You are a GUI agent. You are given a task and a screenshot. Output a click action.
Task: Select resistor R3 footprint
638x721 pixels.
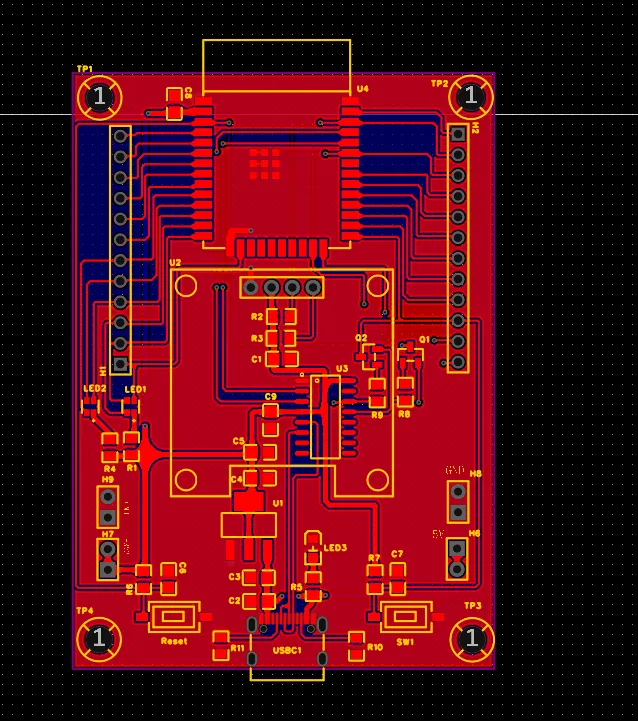pos(281,338)
